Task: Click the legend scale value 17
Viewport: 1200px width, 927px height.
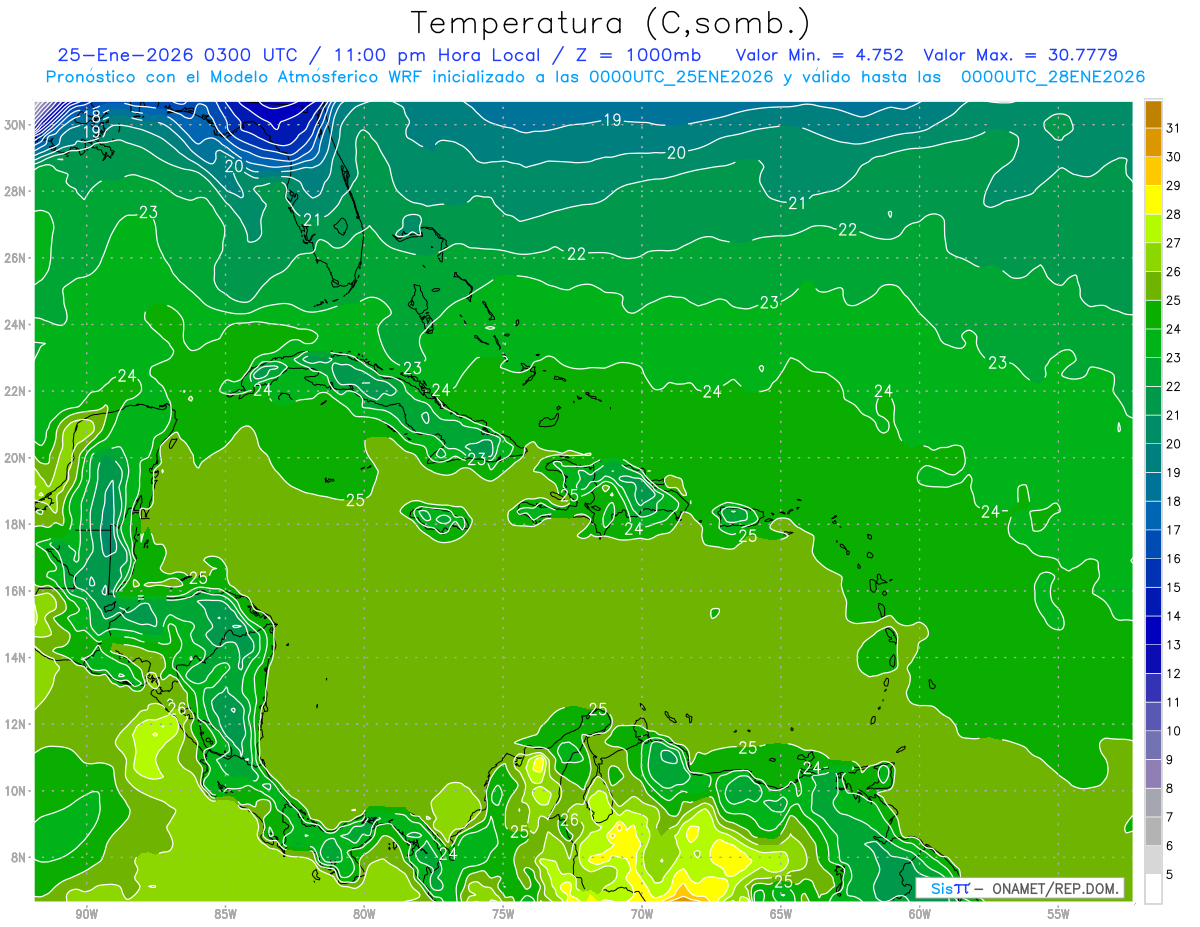Action: coord(1174,530)
